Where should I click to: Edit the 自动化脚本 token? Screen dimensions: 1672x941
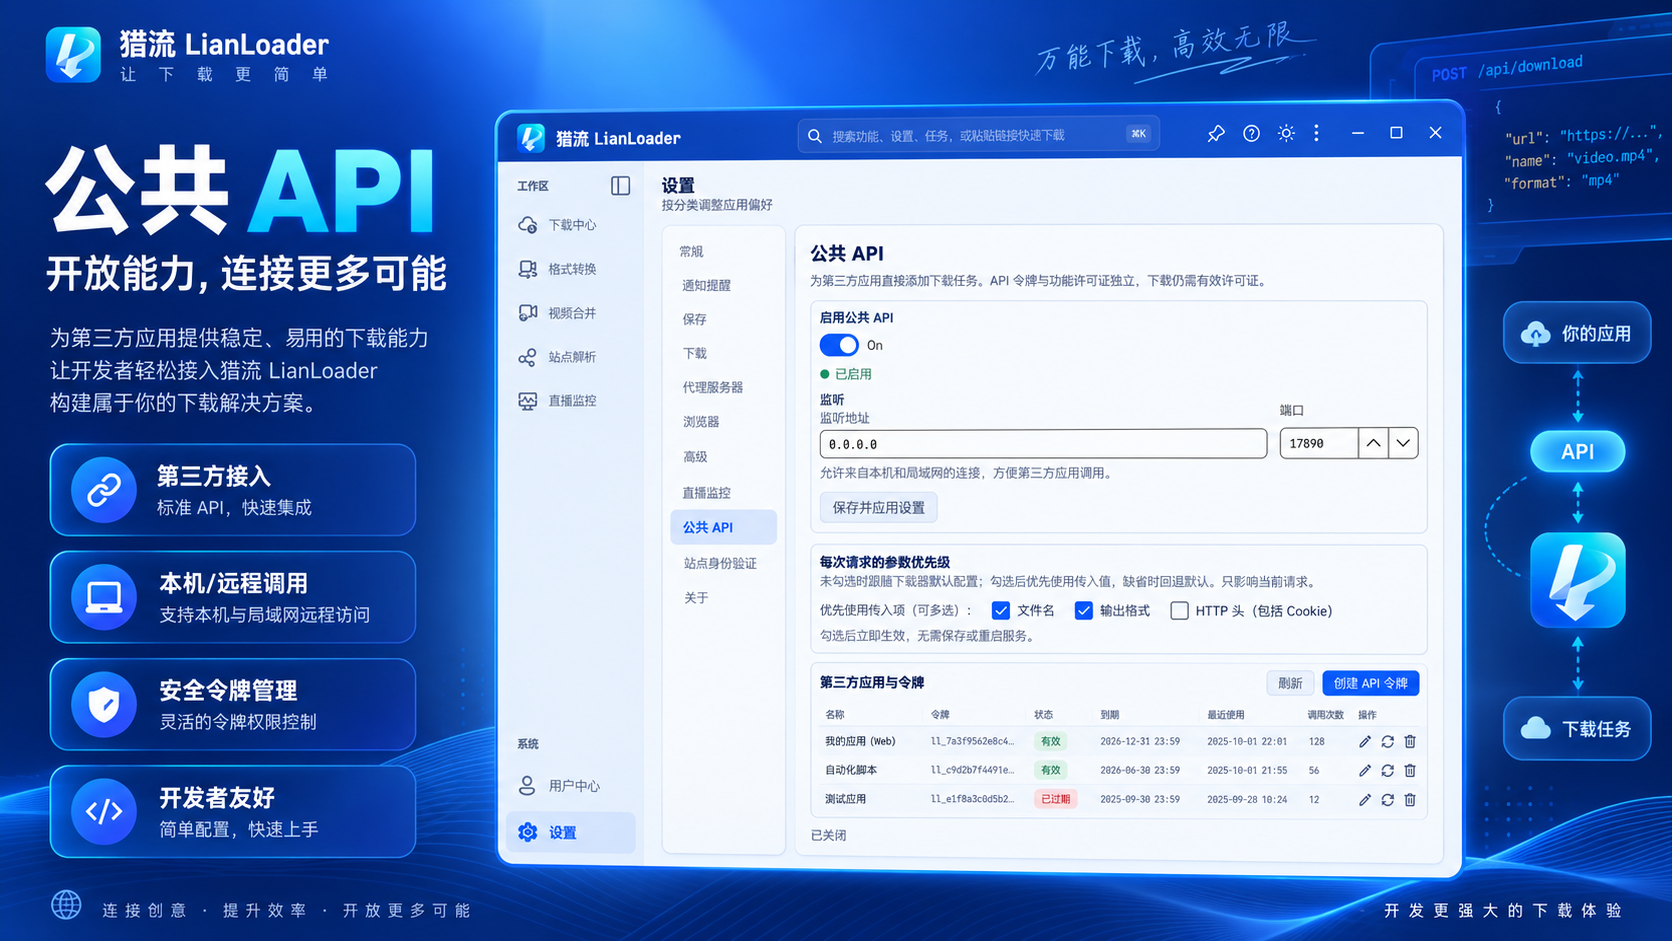tap(1365, 771)
